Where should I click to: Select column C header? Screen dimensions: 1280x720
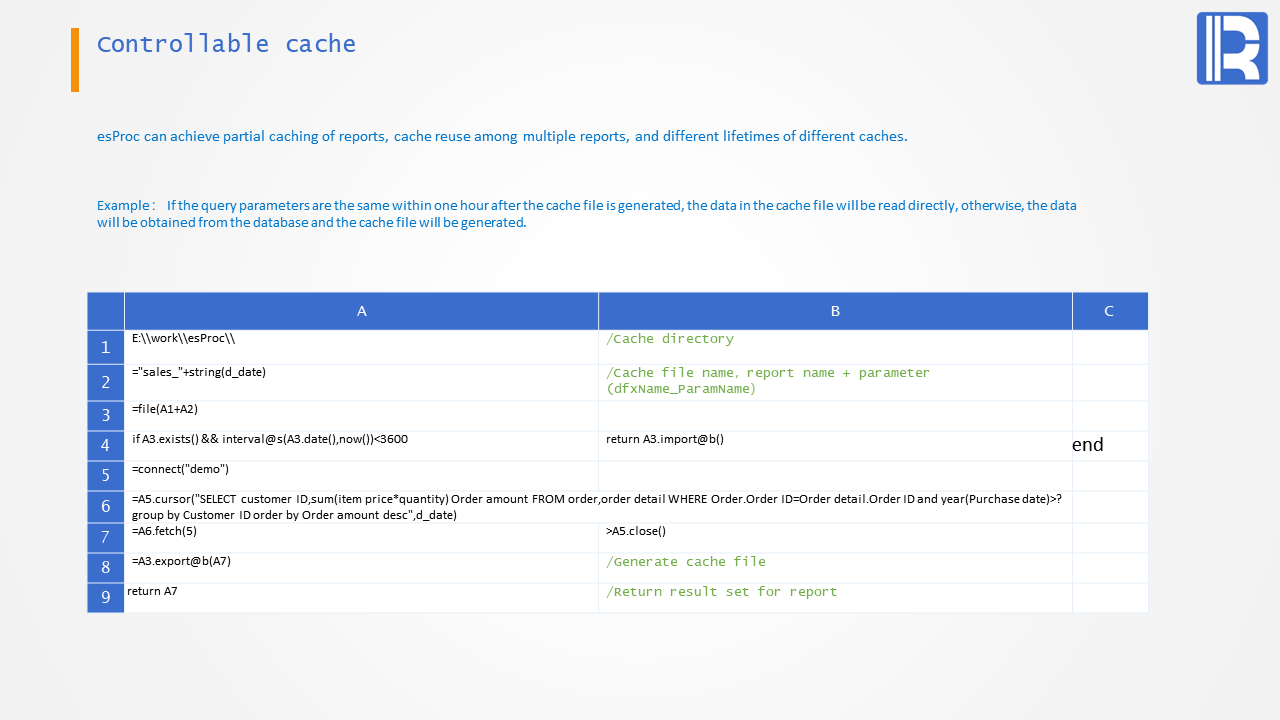1109,311
